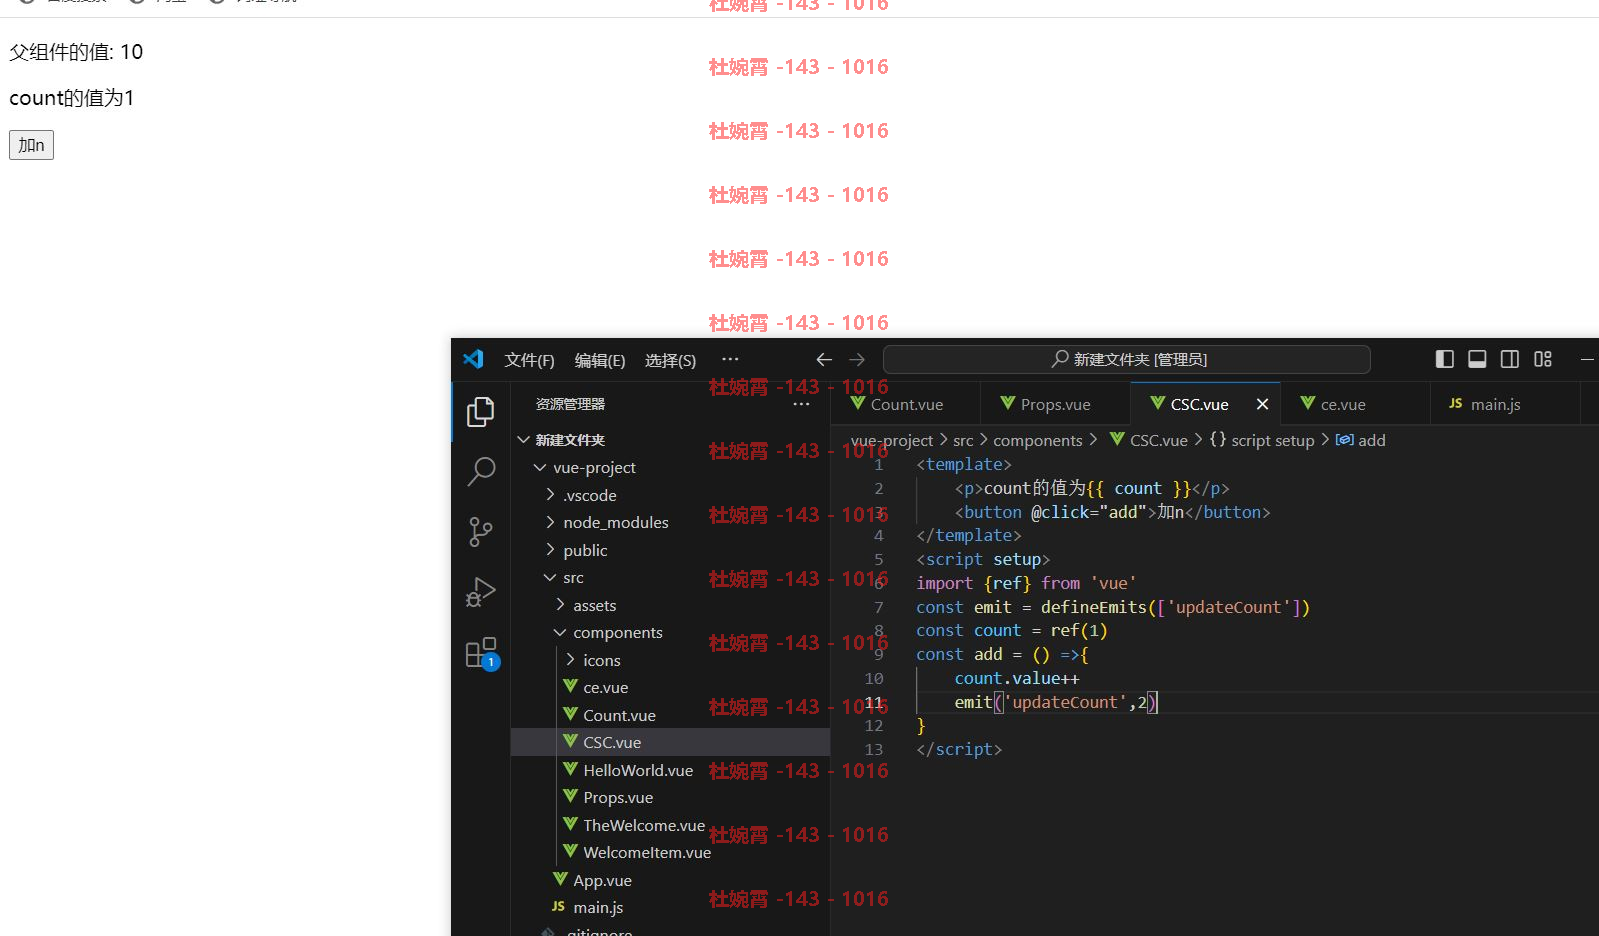Click 父组件的值: 10 text on page
Viewport: 1599px width, 936px height.
coord(76,52)
